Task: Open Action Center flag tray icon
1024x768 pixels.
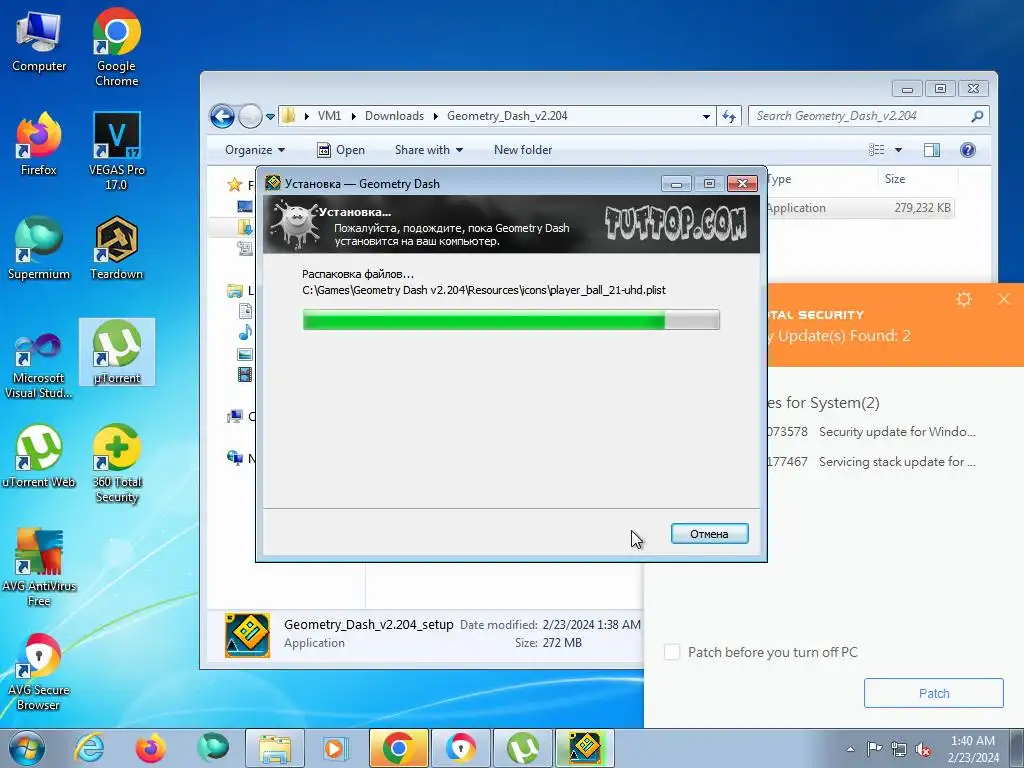Action: [x=874, y=748]
